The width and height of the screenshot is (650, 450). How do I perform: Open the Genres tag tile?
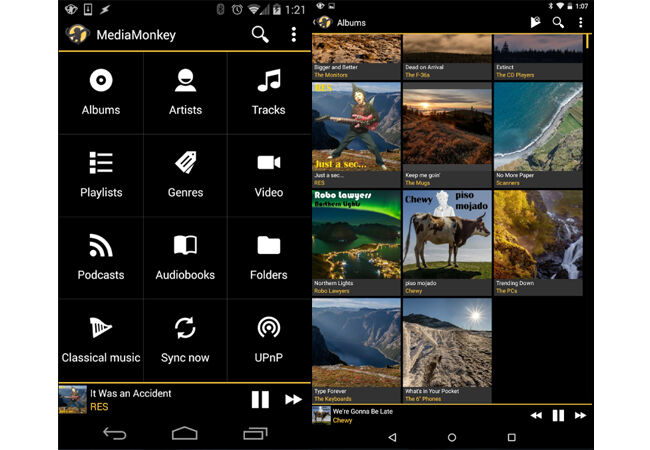(x=185, y=175)
